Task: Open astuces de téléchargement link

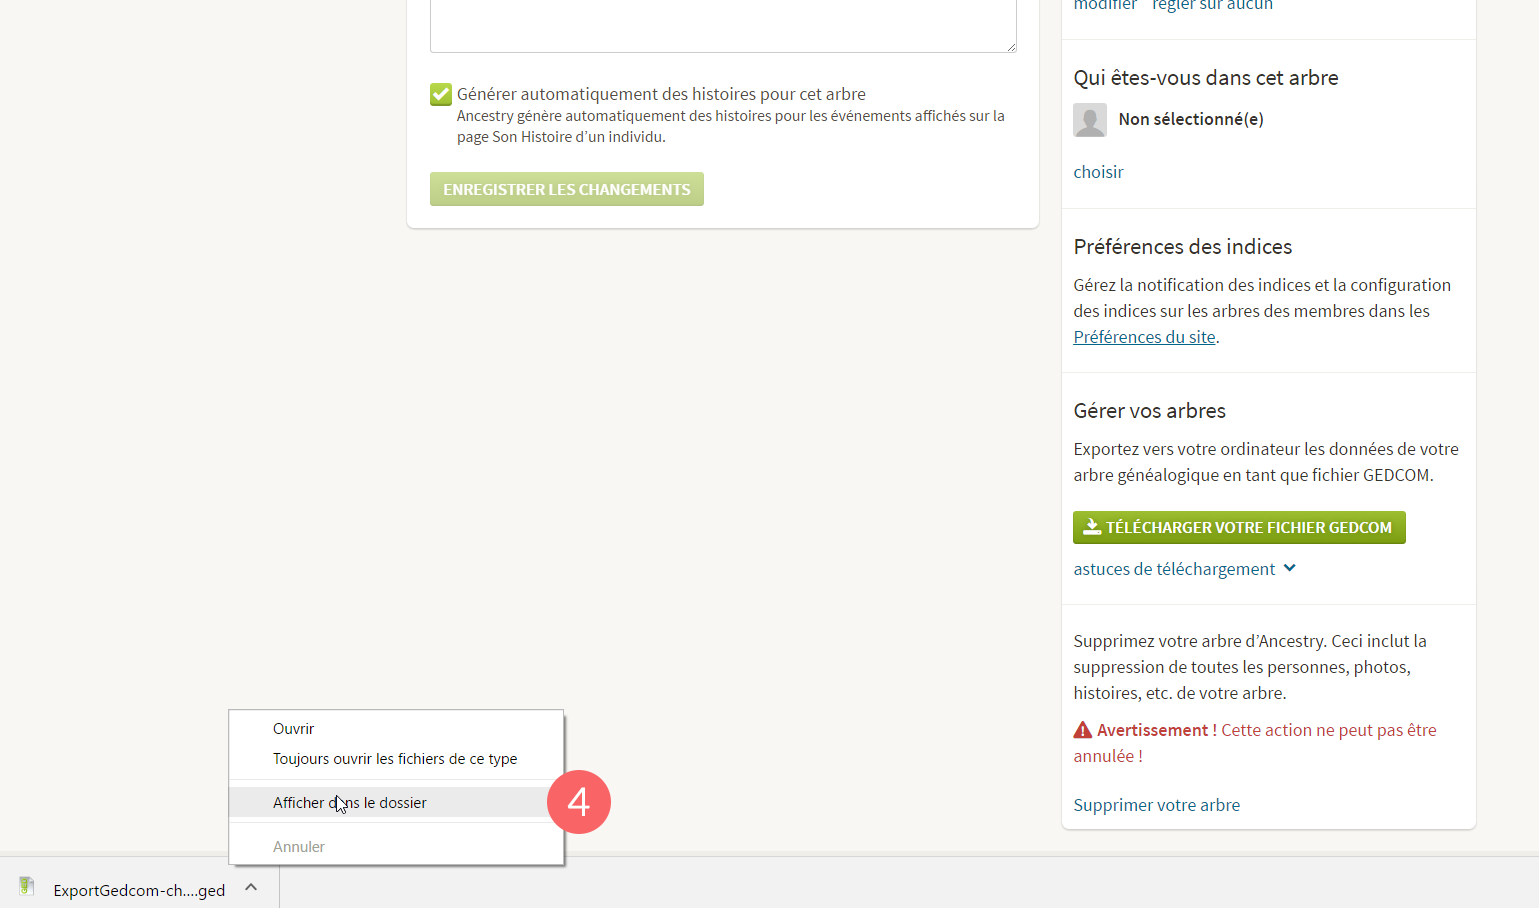Action: 1174,569
